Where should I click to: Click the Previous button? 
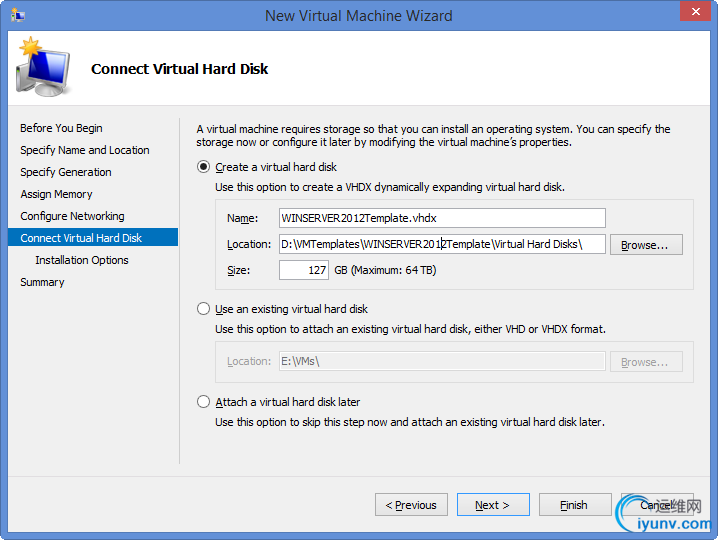point(411,505)
